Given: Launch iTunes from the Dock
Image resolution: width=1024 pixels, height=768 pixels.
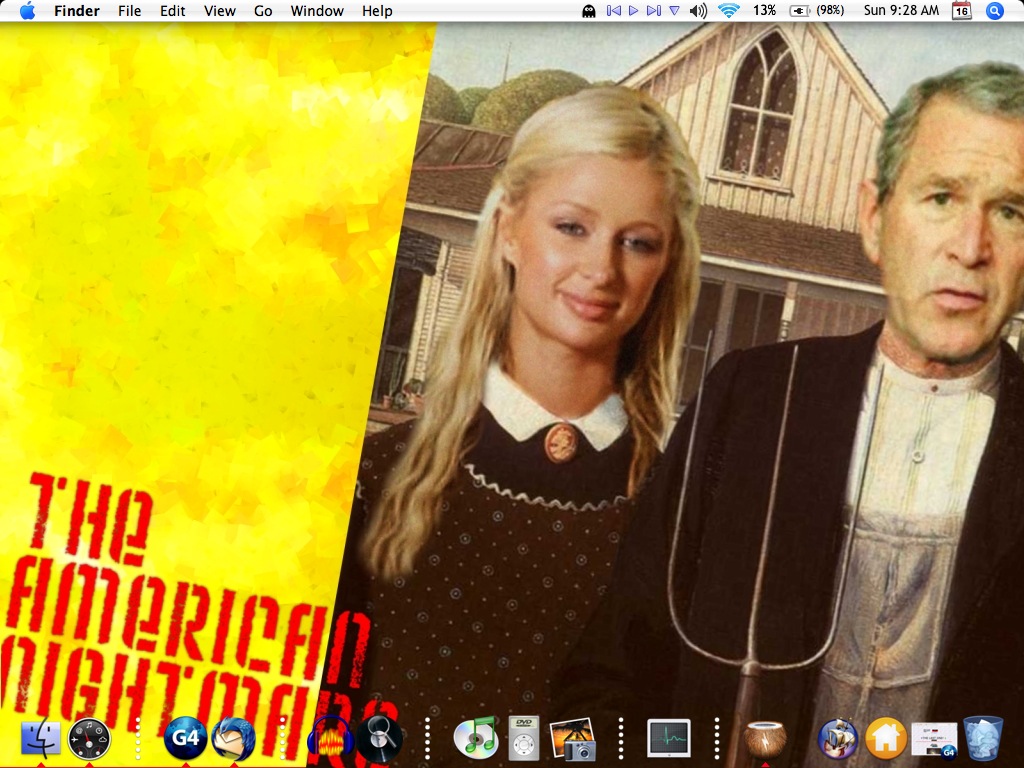Looking at the screenshot, I should coord(475,738).
